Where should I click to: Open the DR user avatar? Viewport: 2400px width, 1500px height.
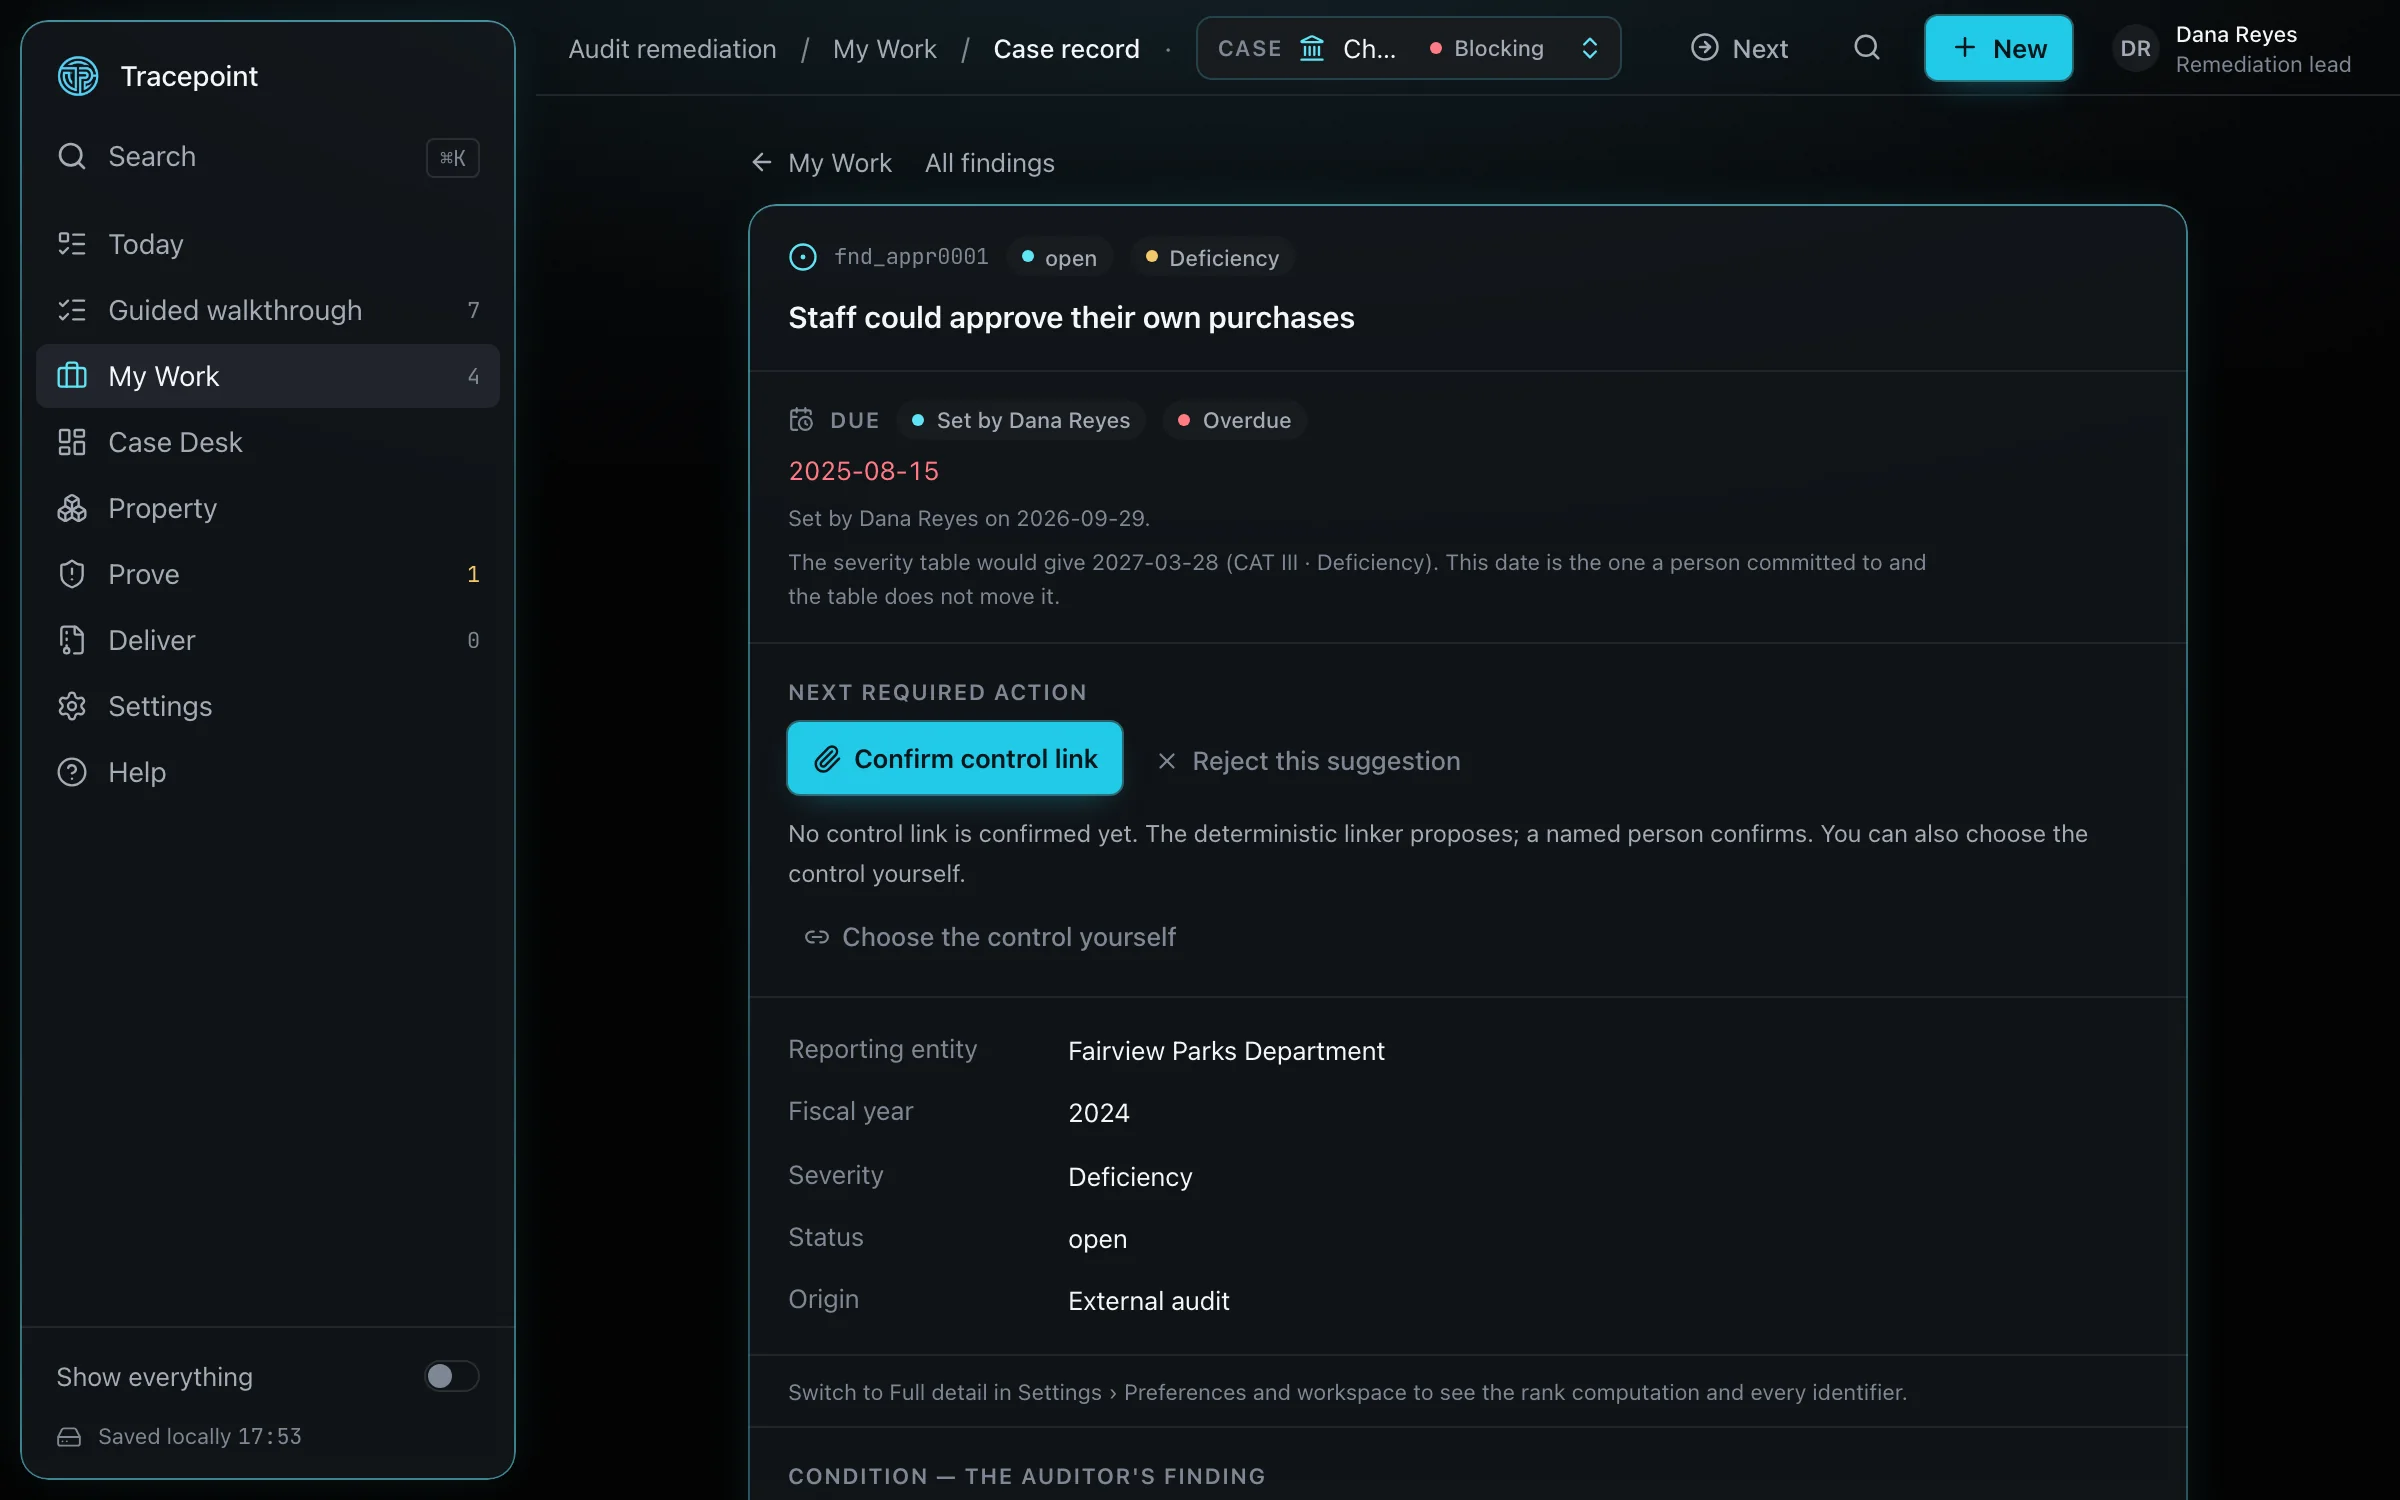coord(2135,48)
